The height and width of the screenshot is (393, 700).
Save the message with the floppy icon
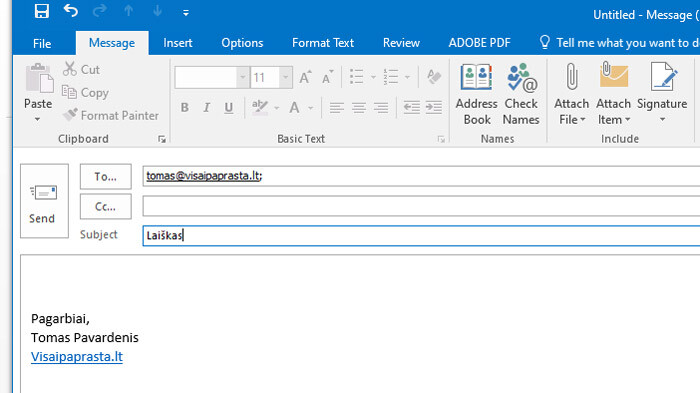tap(42, 11)
